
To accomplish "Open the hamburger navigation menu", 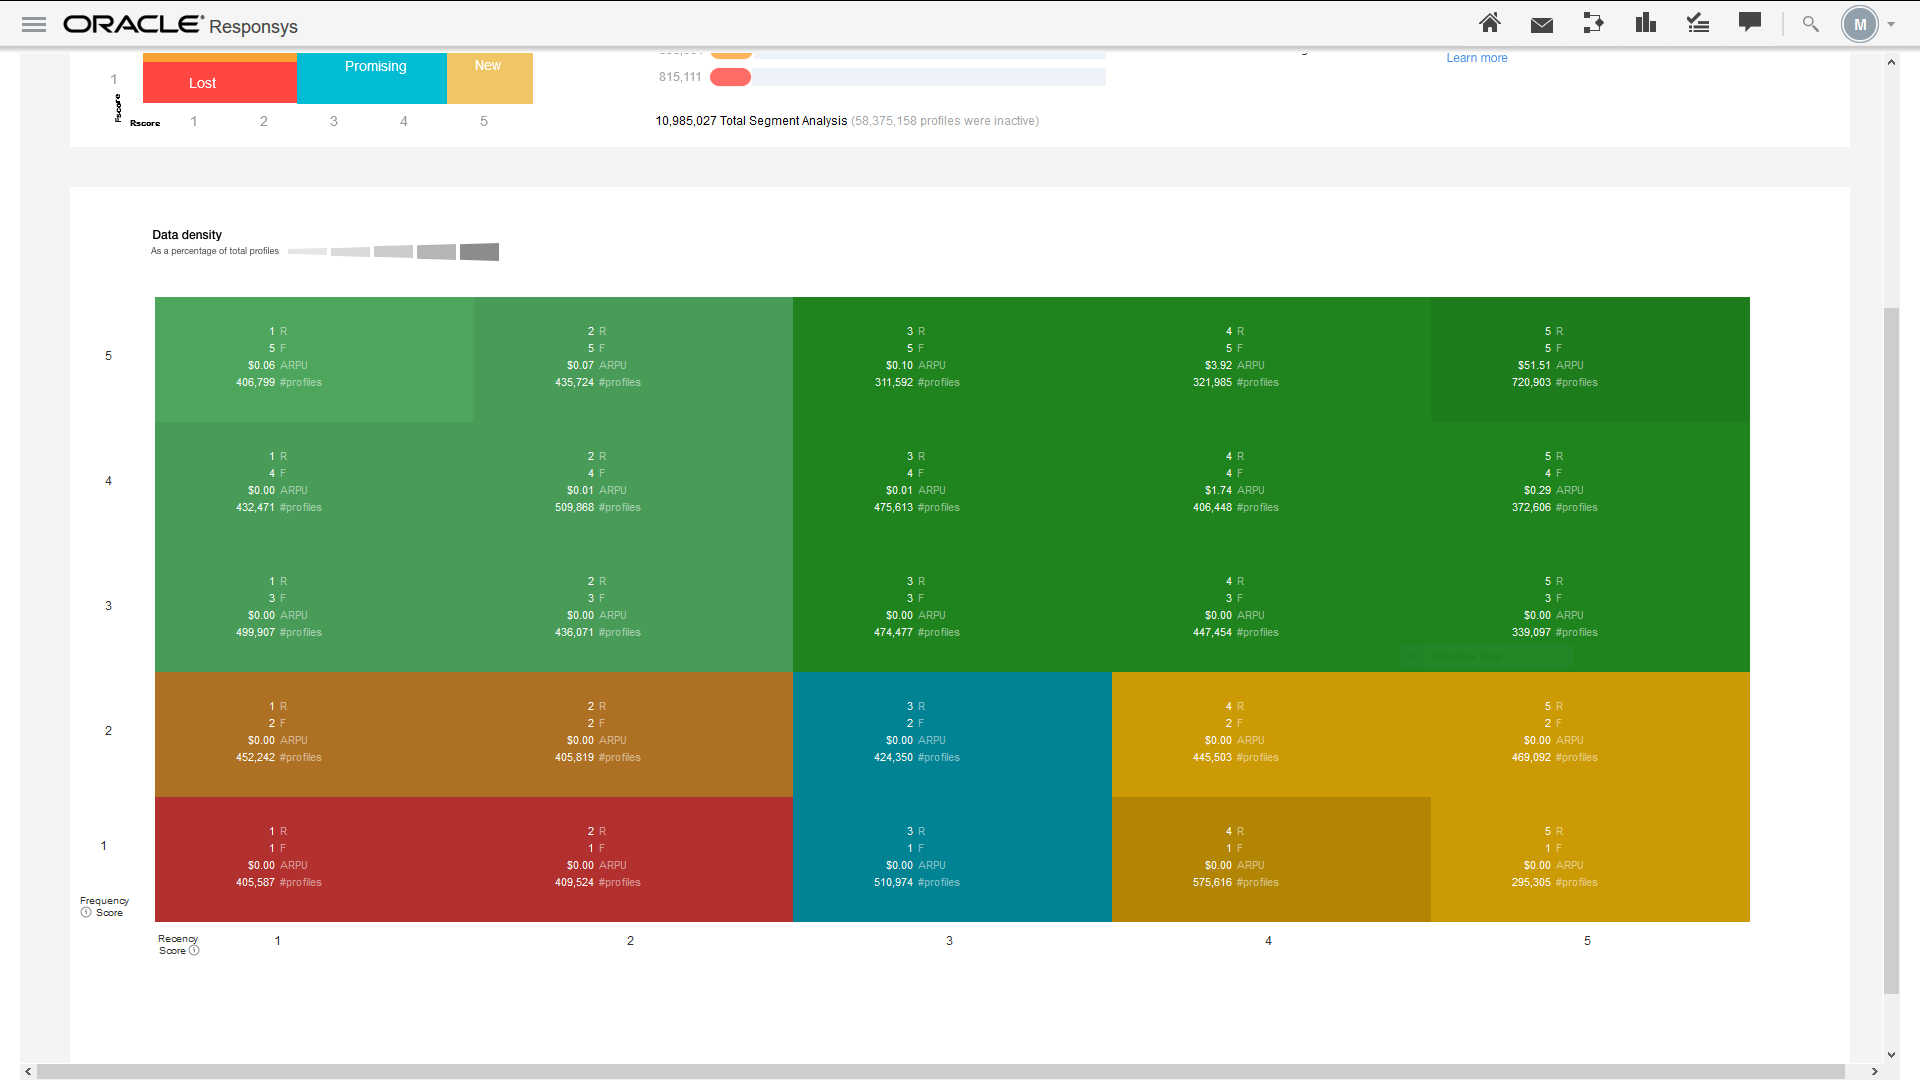I will 34,24.
